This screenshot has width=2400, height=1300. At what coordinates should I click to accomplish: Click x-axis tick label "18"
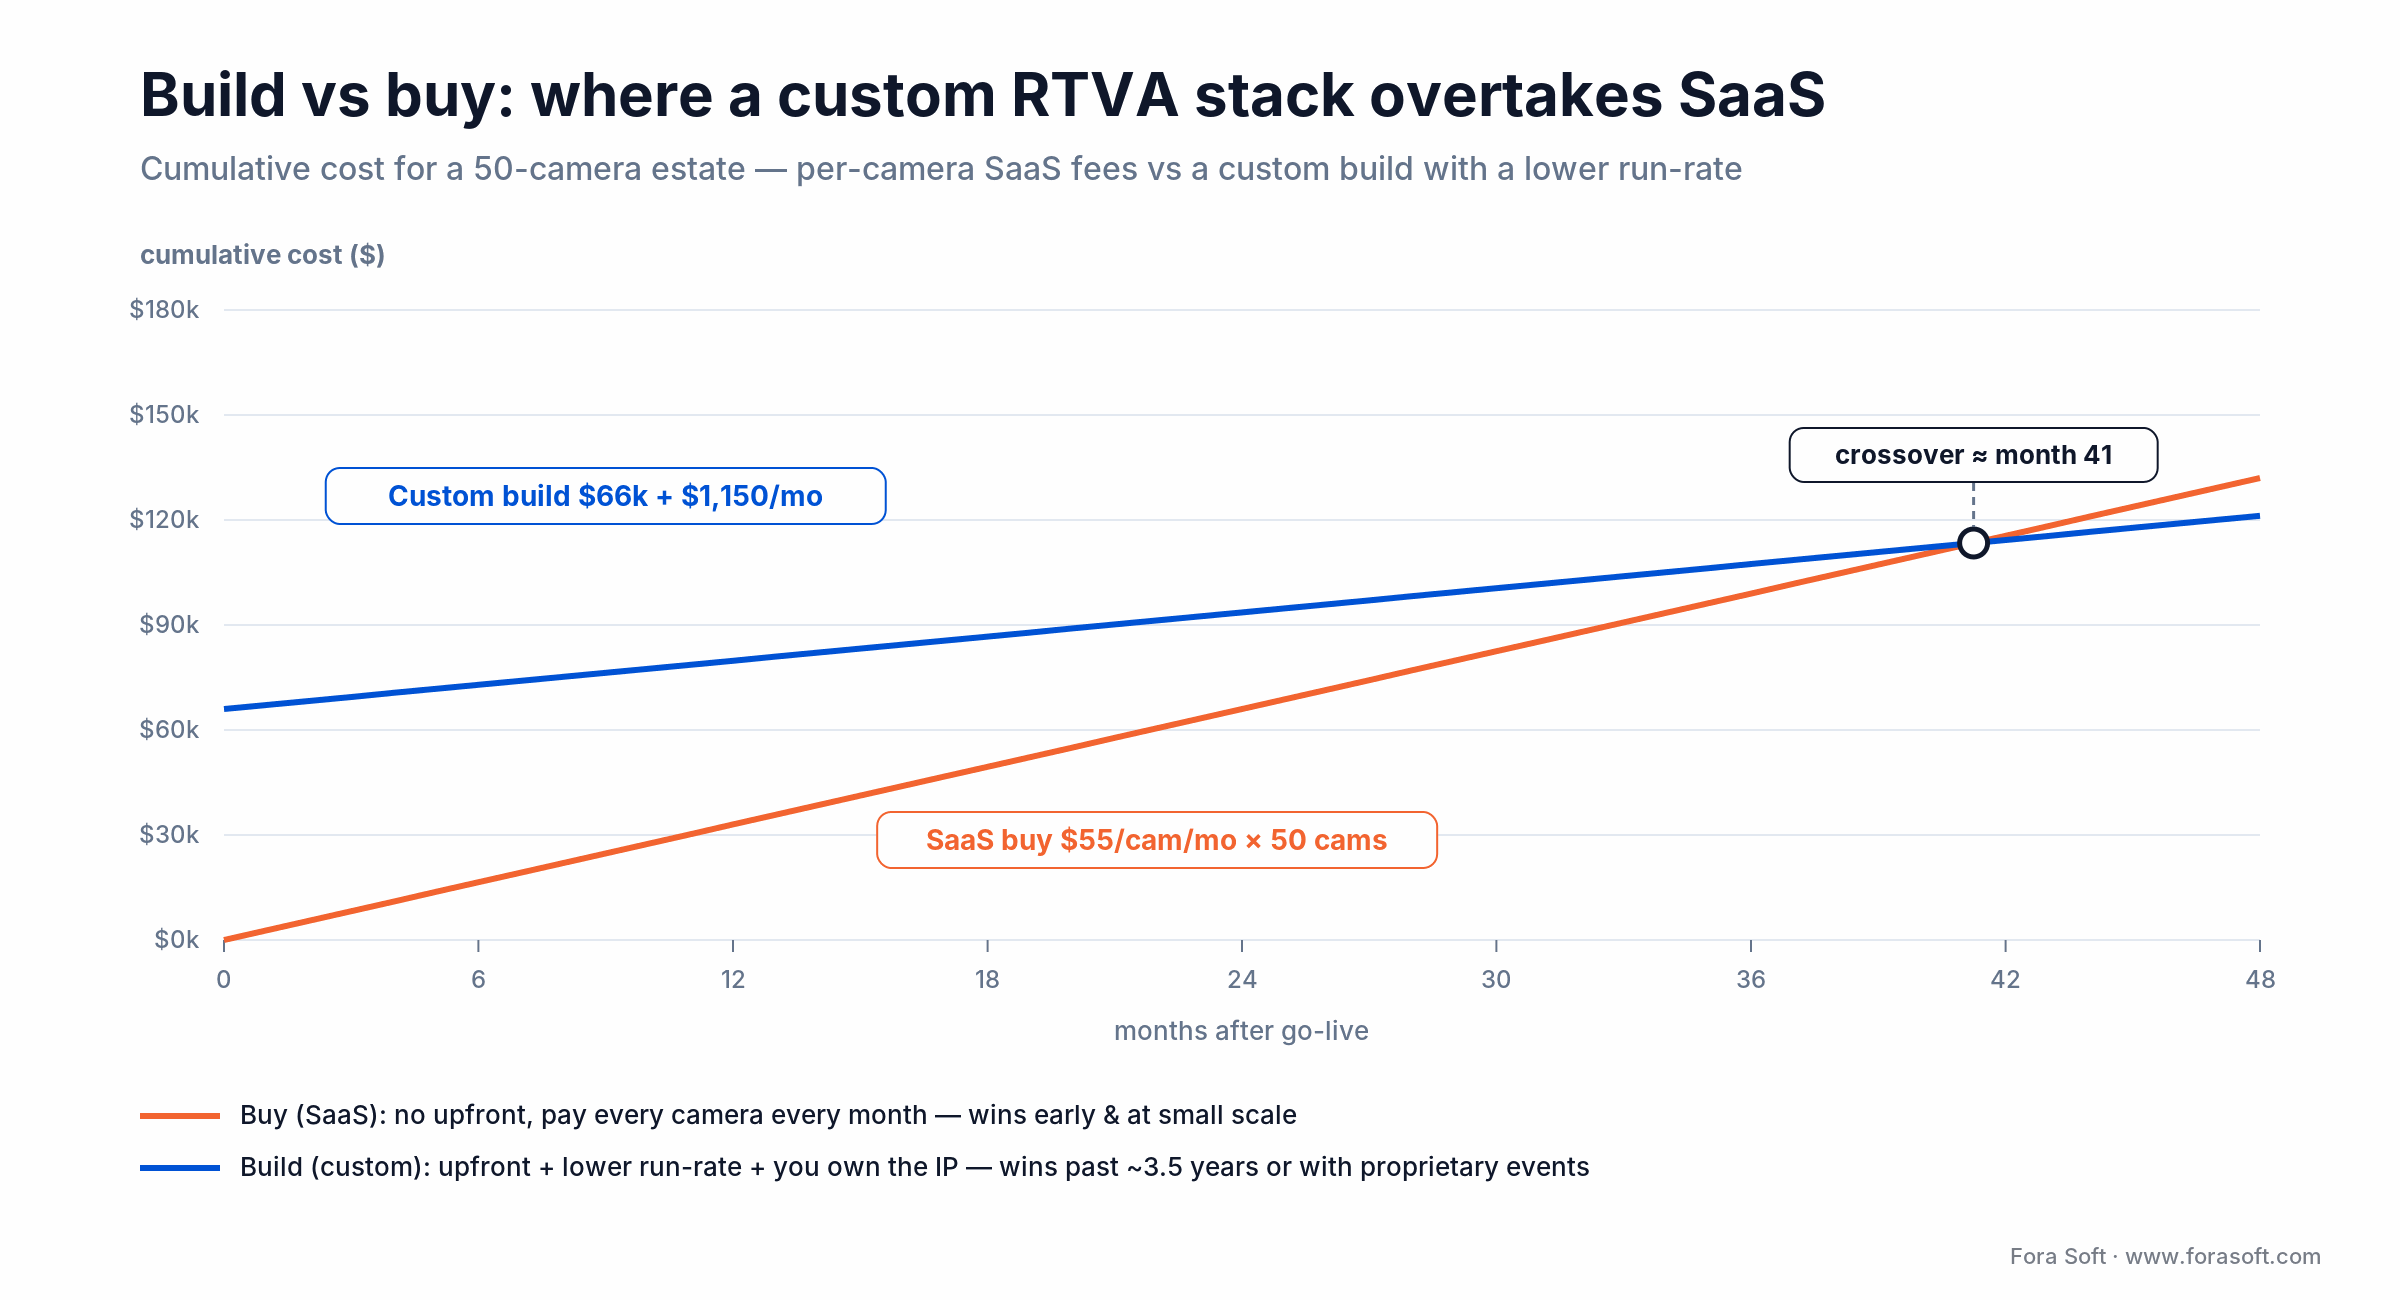987,980
